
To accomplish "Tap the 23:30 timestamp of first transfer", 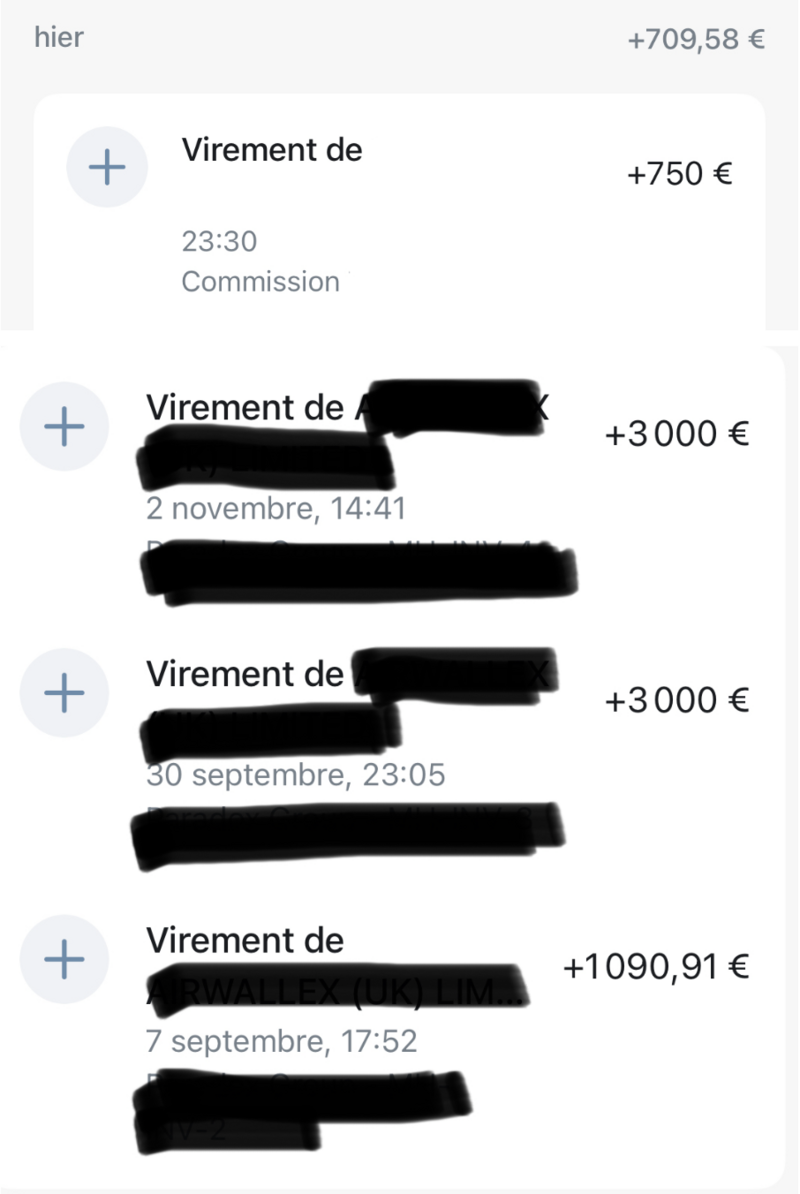I will pyautogui.click(x=219, y=241).
